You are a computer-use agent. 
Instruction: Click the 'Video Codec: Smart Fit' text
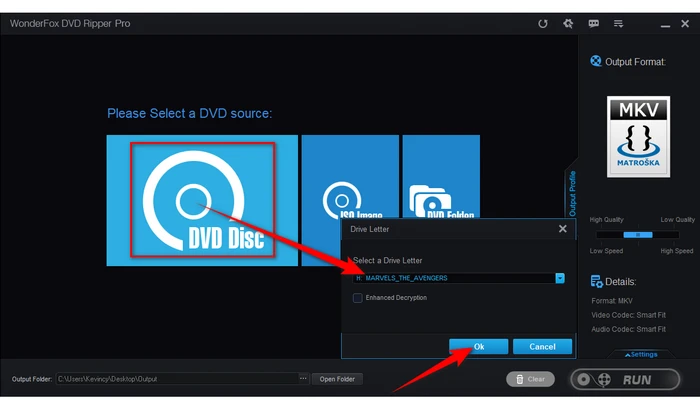(x=629, y=315)
